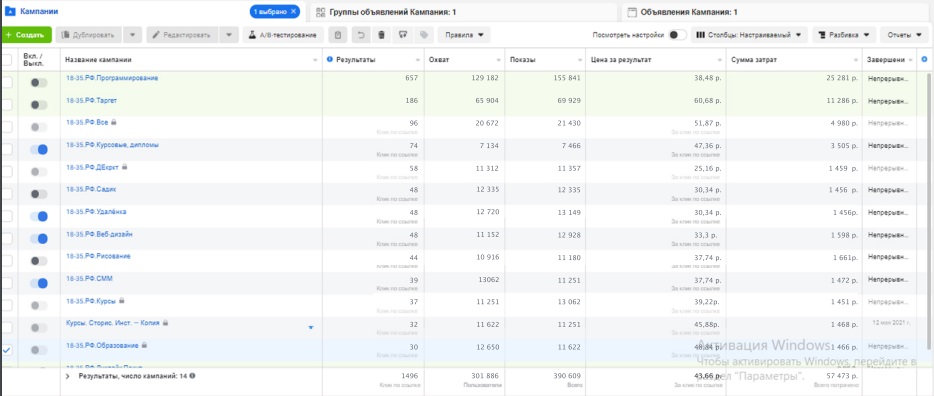Sort by the Результаты column arrow
This screenshot has height=396, width=934.
(418, 60)
